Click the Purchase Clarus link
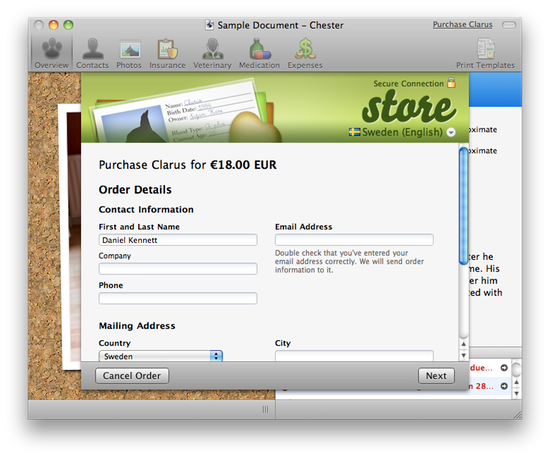Screen dimensions: 550x458 click(x=462, y=25)
